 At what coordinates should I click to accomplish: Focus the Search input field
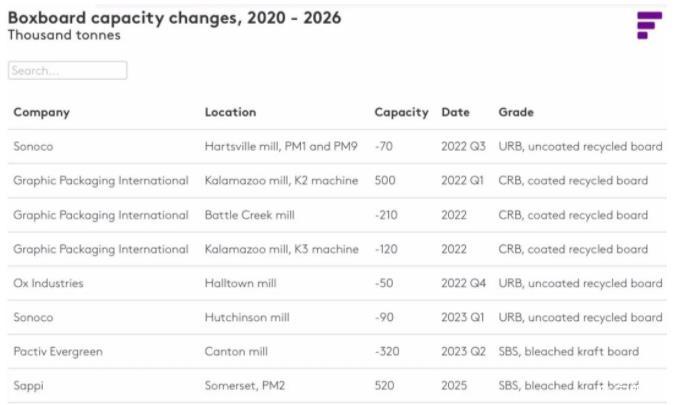click(68, 70)
